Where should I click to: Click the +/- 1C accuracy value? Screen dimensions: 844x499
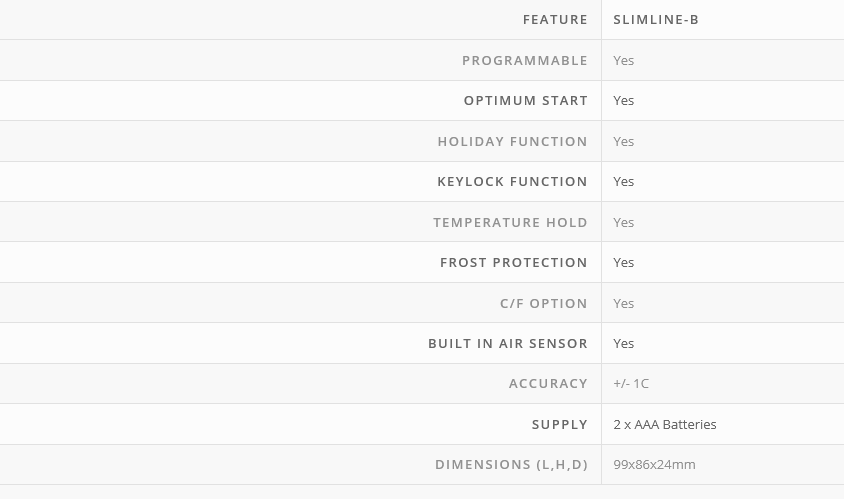click(x=631, y=384)
